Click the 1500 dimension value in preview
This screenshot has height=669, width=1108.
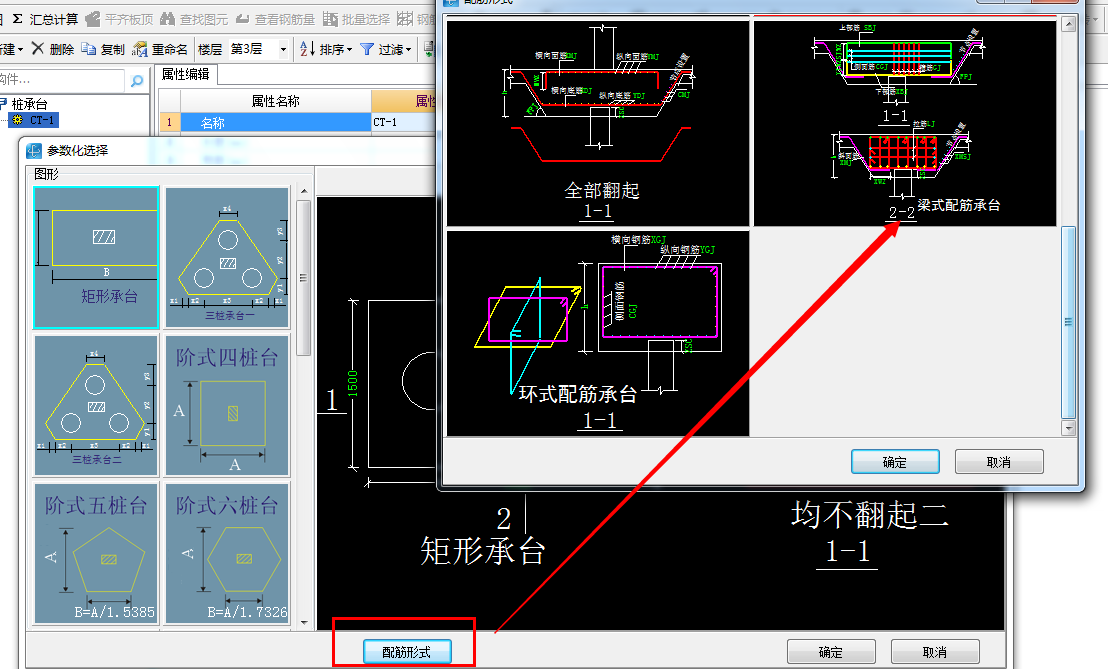(353, 384)
